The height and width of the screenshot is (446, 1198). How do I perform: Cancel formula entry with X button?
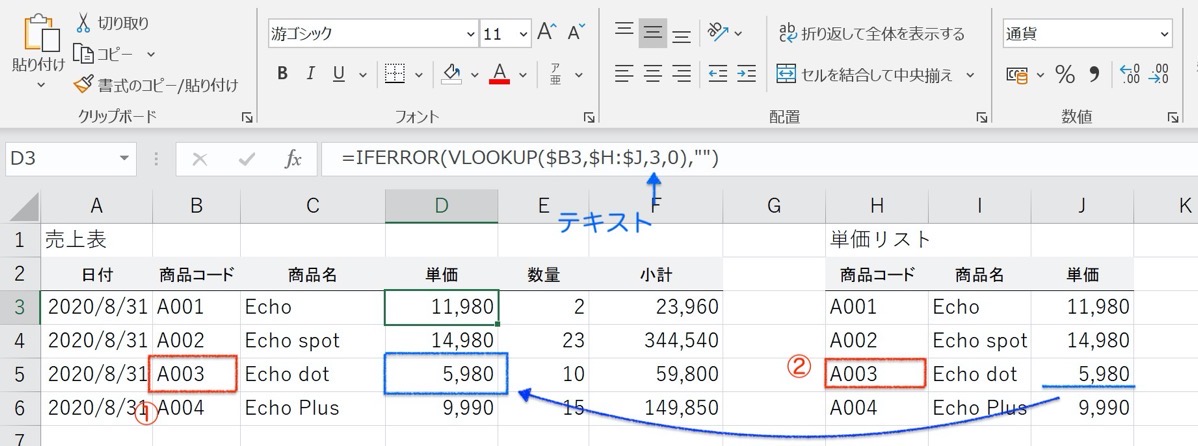tap(199, 159)
